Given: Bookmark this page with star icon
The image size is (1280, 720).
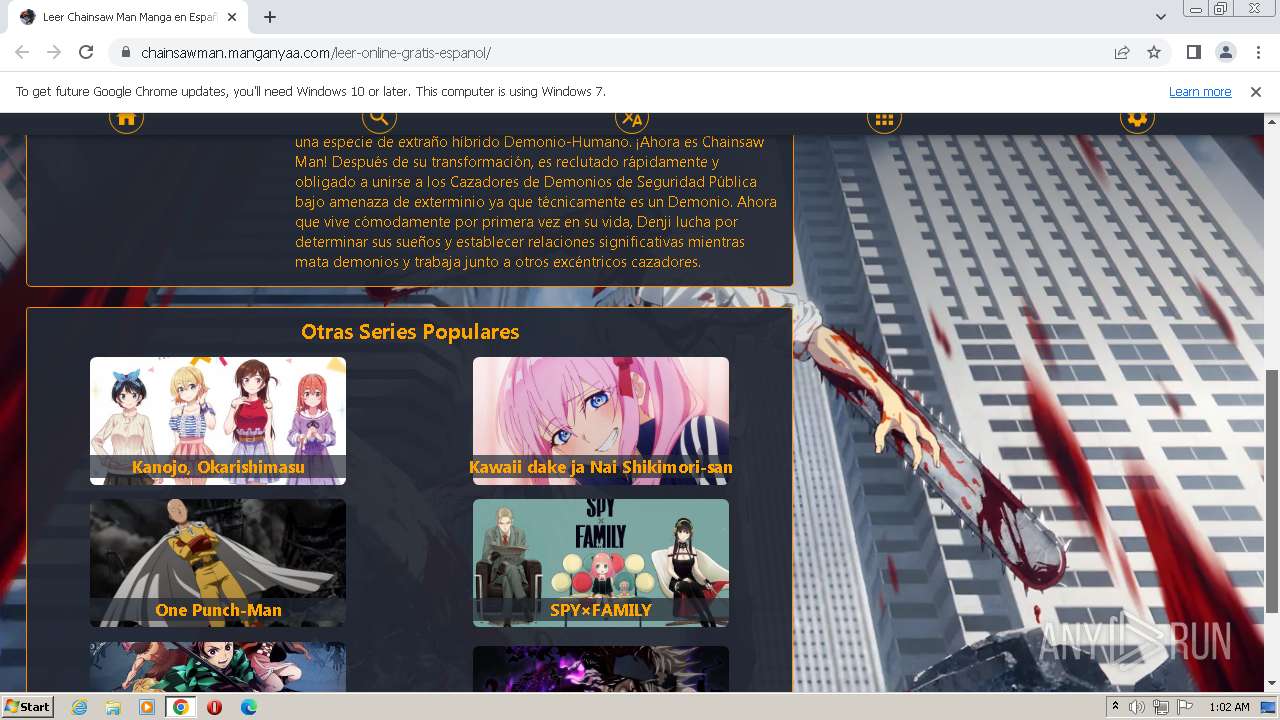Looking at the screenshot, I should coord(1154,53).
